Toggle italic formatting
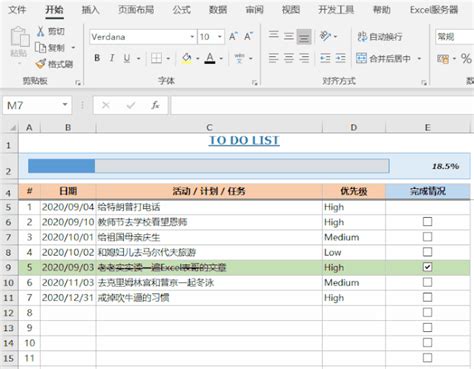Image resolution: width=474 pixels, height=369 pixels. (x=112, y=58)
